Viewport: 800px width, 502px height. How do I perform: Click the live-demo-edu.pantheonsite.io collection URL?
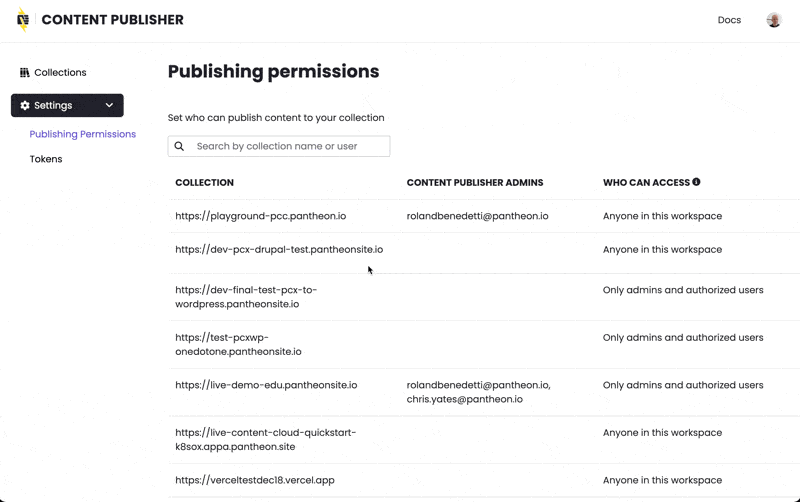[266, 385]
